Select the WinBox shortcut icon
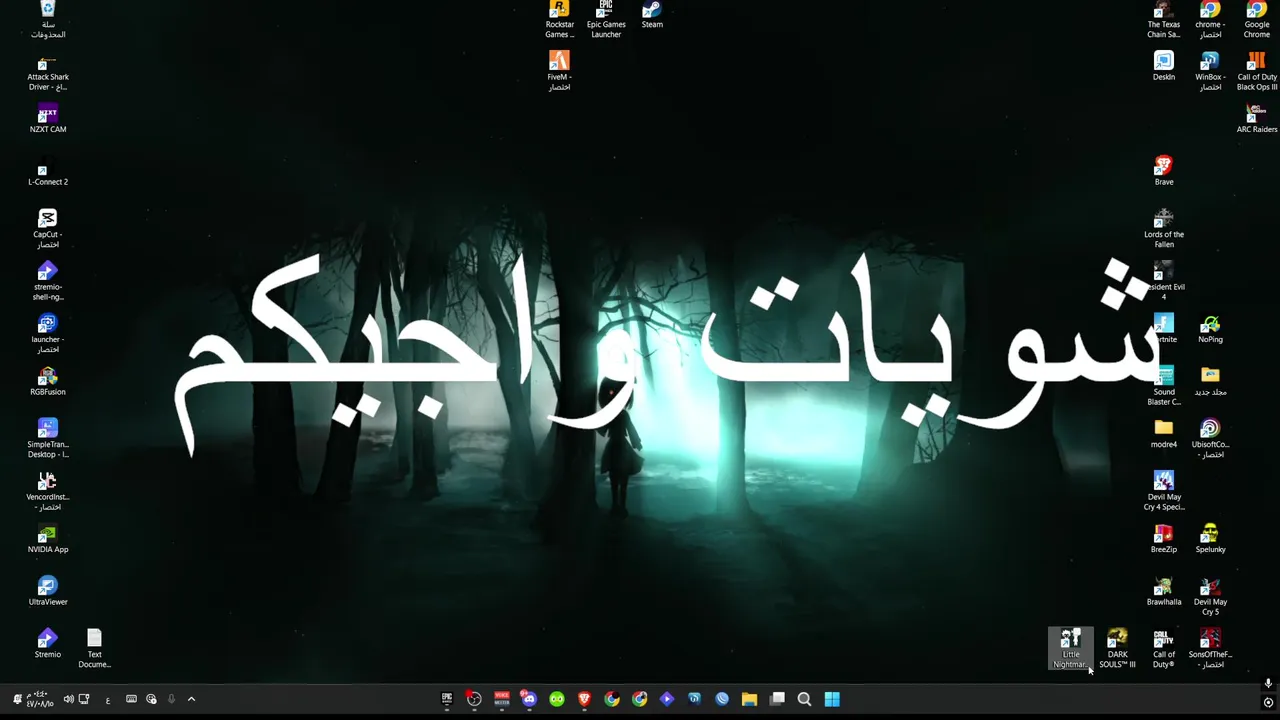The width and height of the screenshot is (1280, 720). (1210, 71)
